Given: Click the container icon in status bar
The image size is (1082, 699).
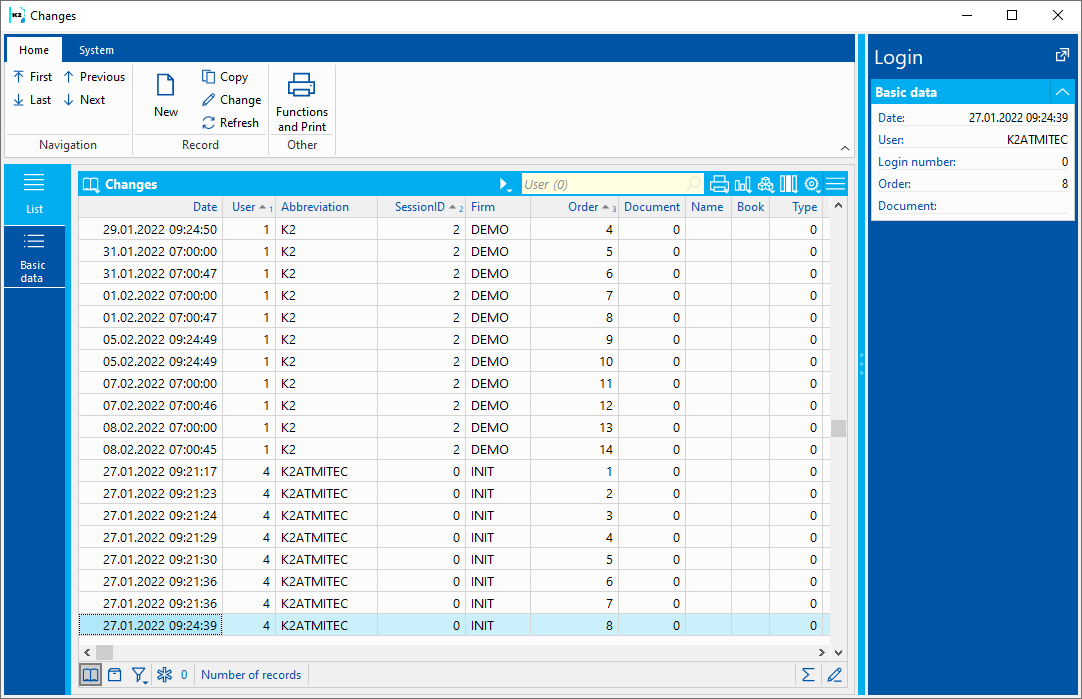Looking at the screenshot, I should coord(115,675).
